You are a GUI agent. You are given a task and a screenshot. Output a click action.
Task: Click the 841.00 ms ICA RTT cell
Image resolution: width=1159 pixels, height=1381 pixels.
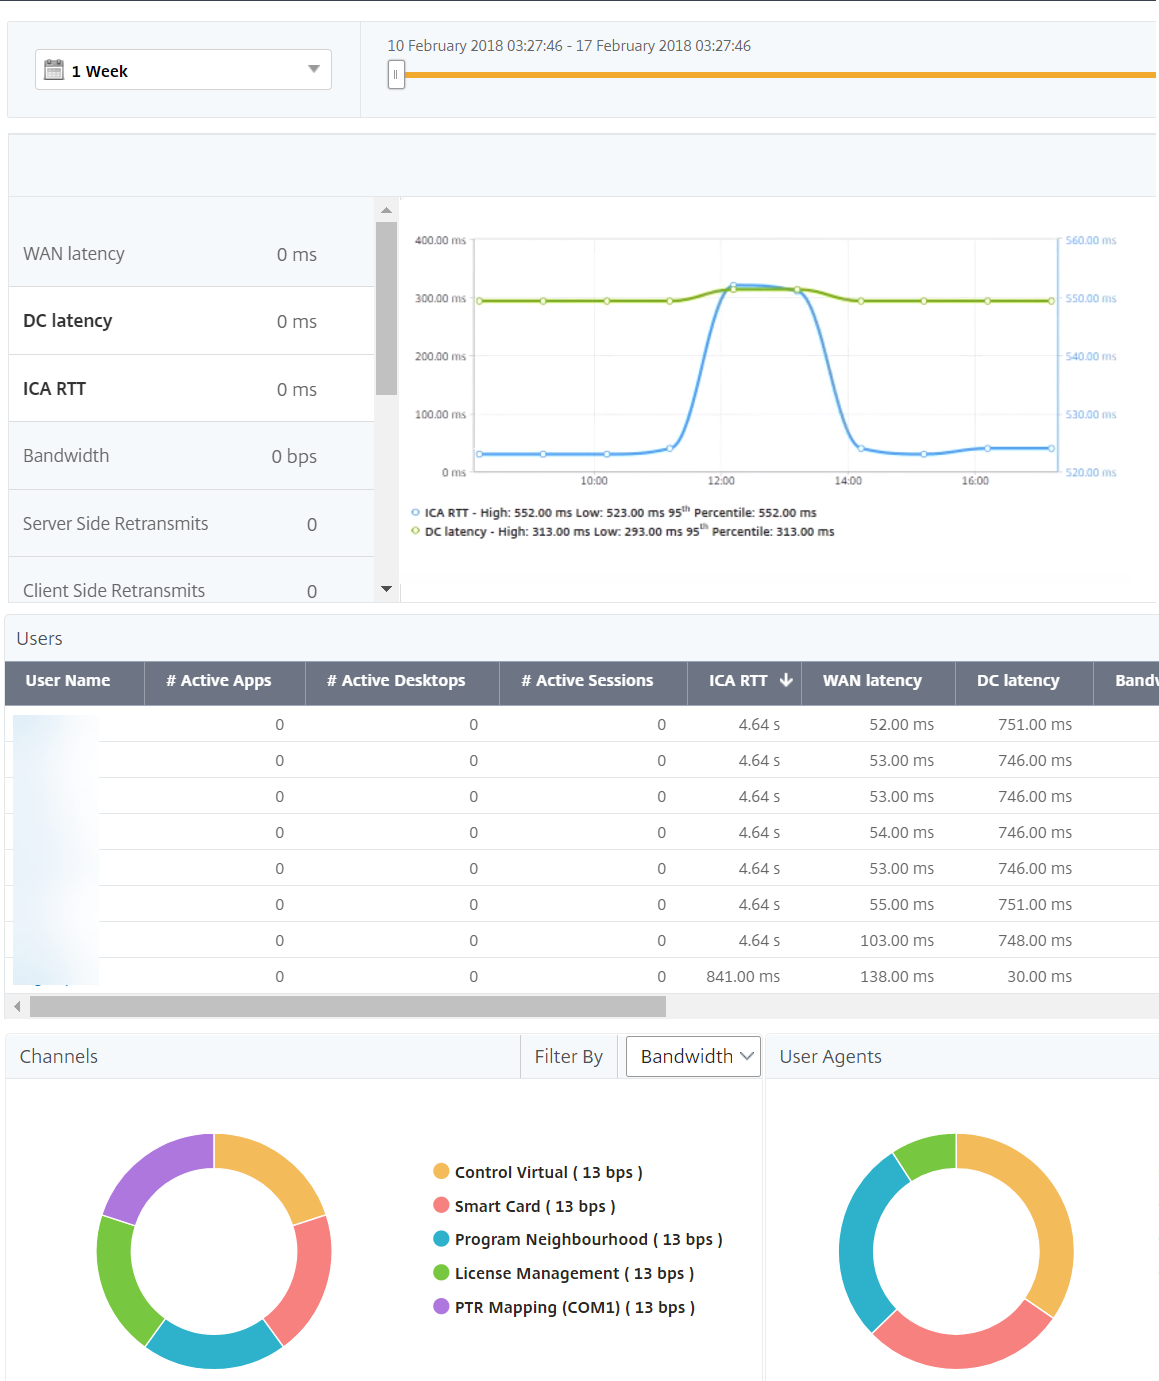click(743, 976)
